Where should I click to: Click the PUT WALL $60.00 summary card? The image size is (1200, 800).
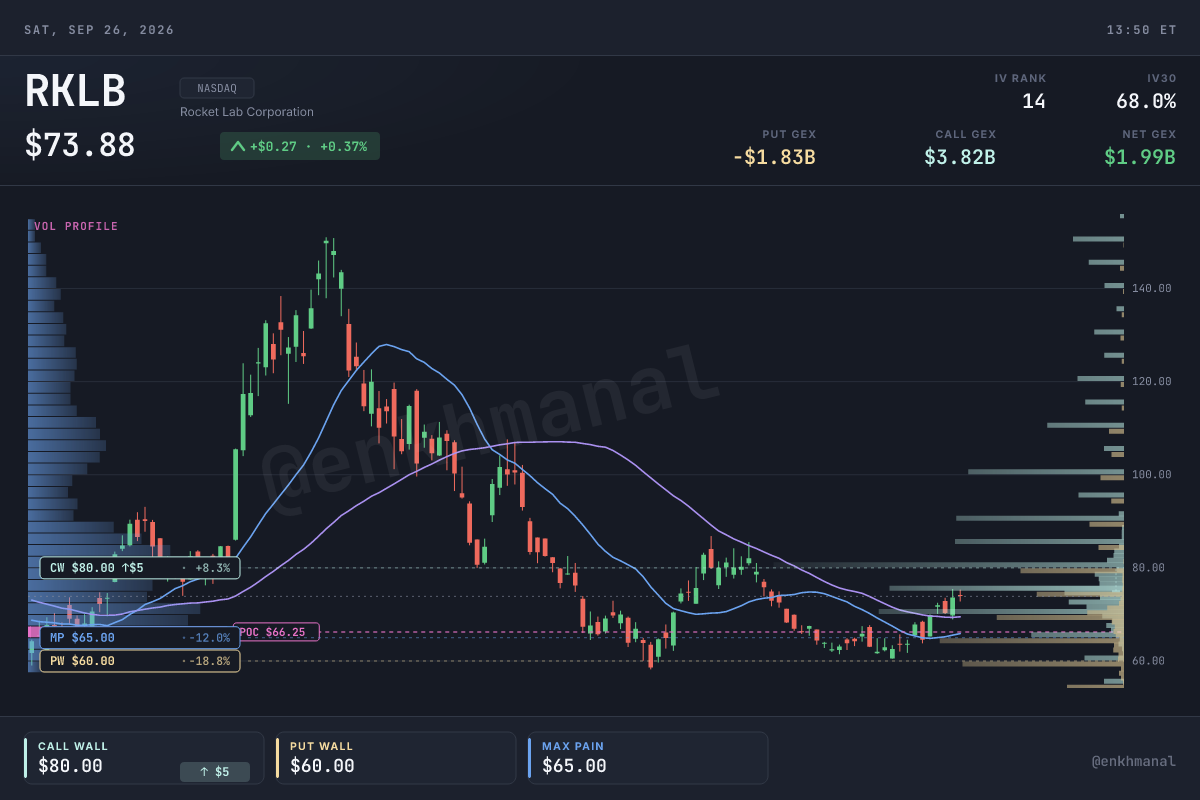point(396,758)
